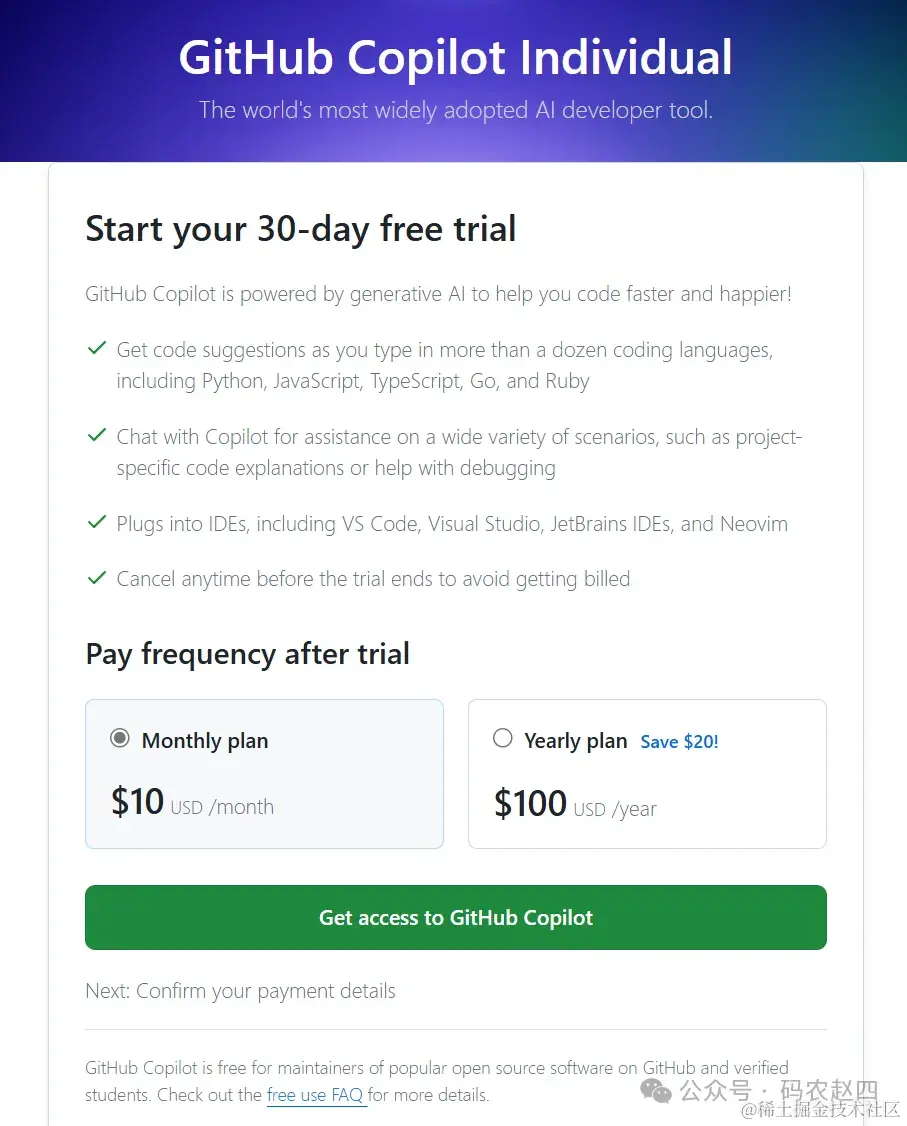
Task: Open the free use FAQ link
Action: tap(317, 1095)
